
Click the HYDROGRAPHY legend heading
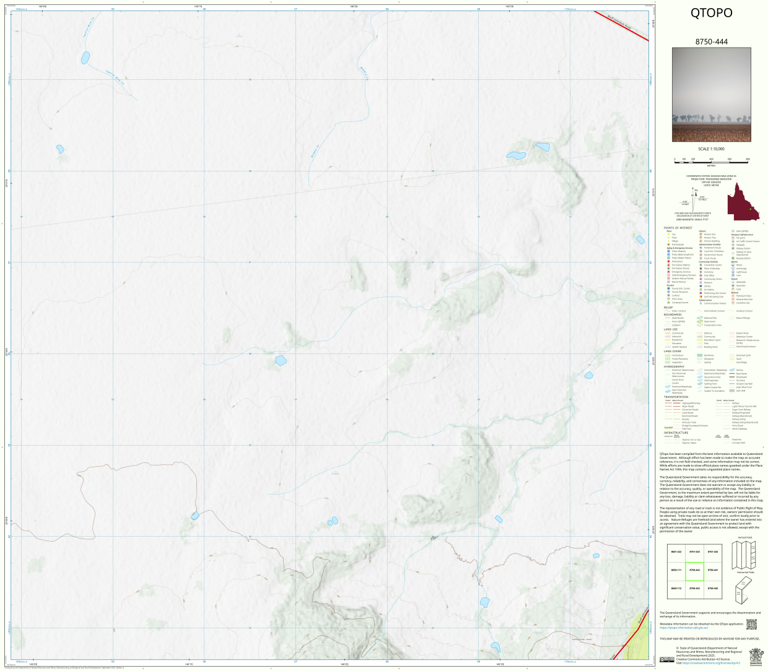(674, 366)
